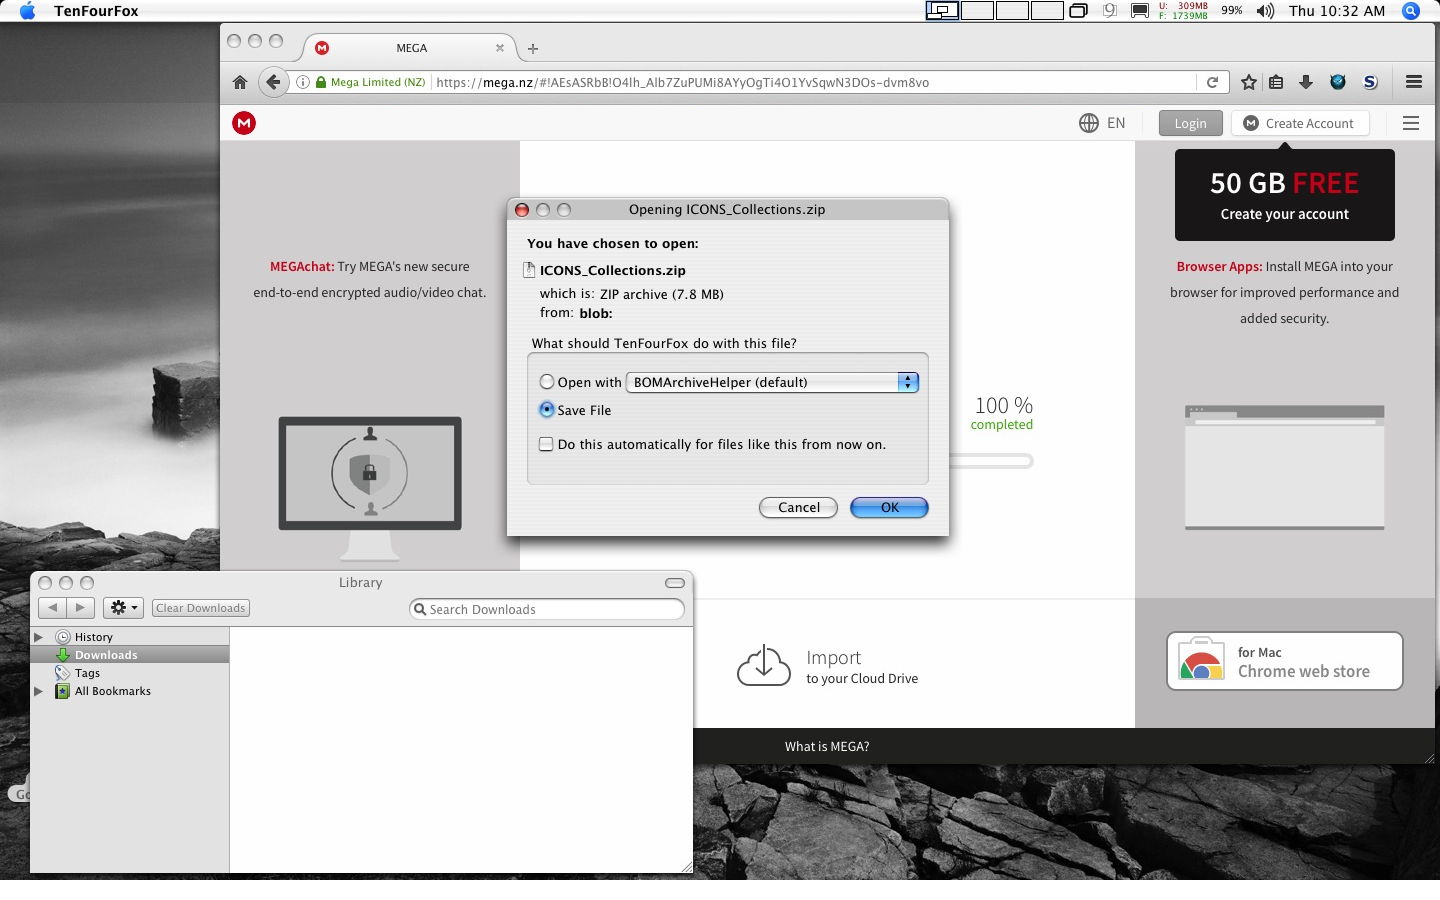Go back with the browser back arrow

coord(273,82)
